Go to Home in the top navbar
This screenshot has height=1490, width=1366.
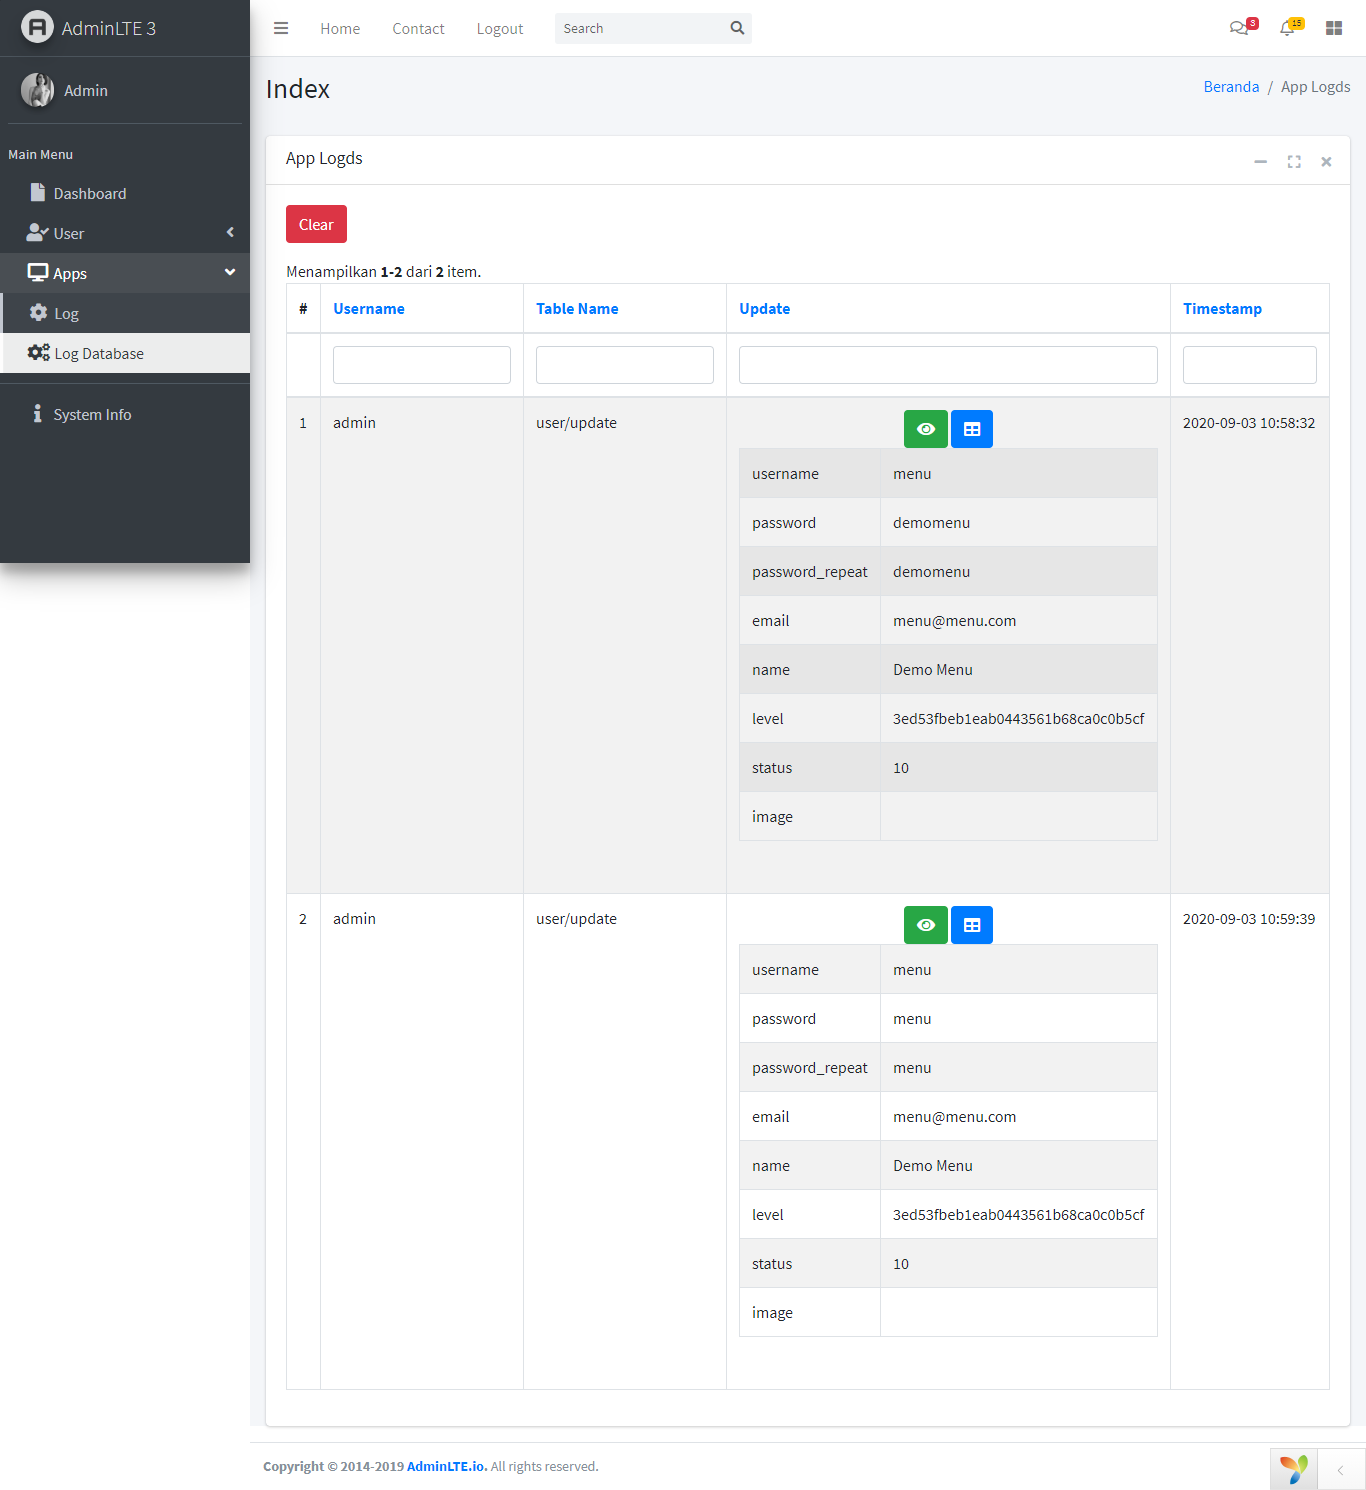click(340, 28)
